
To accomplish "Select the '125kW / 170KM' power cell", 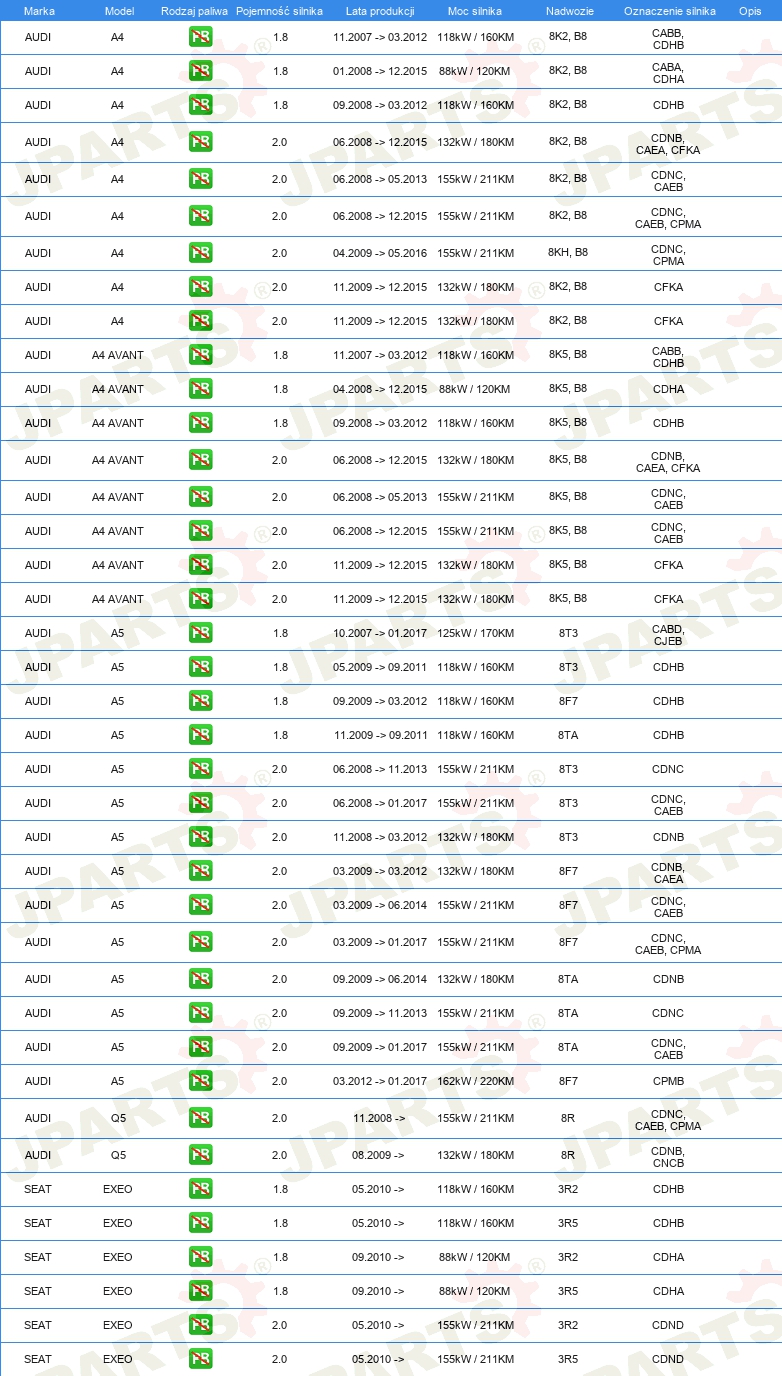I will pos(475,633).
